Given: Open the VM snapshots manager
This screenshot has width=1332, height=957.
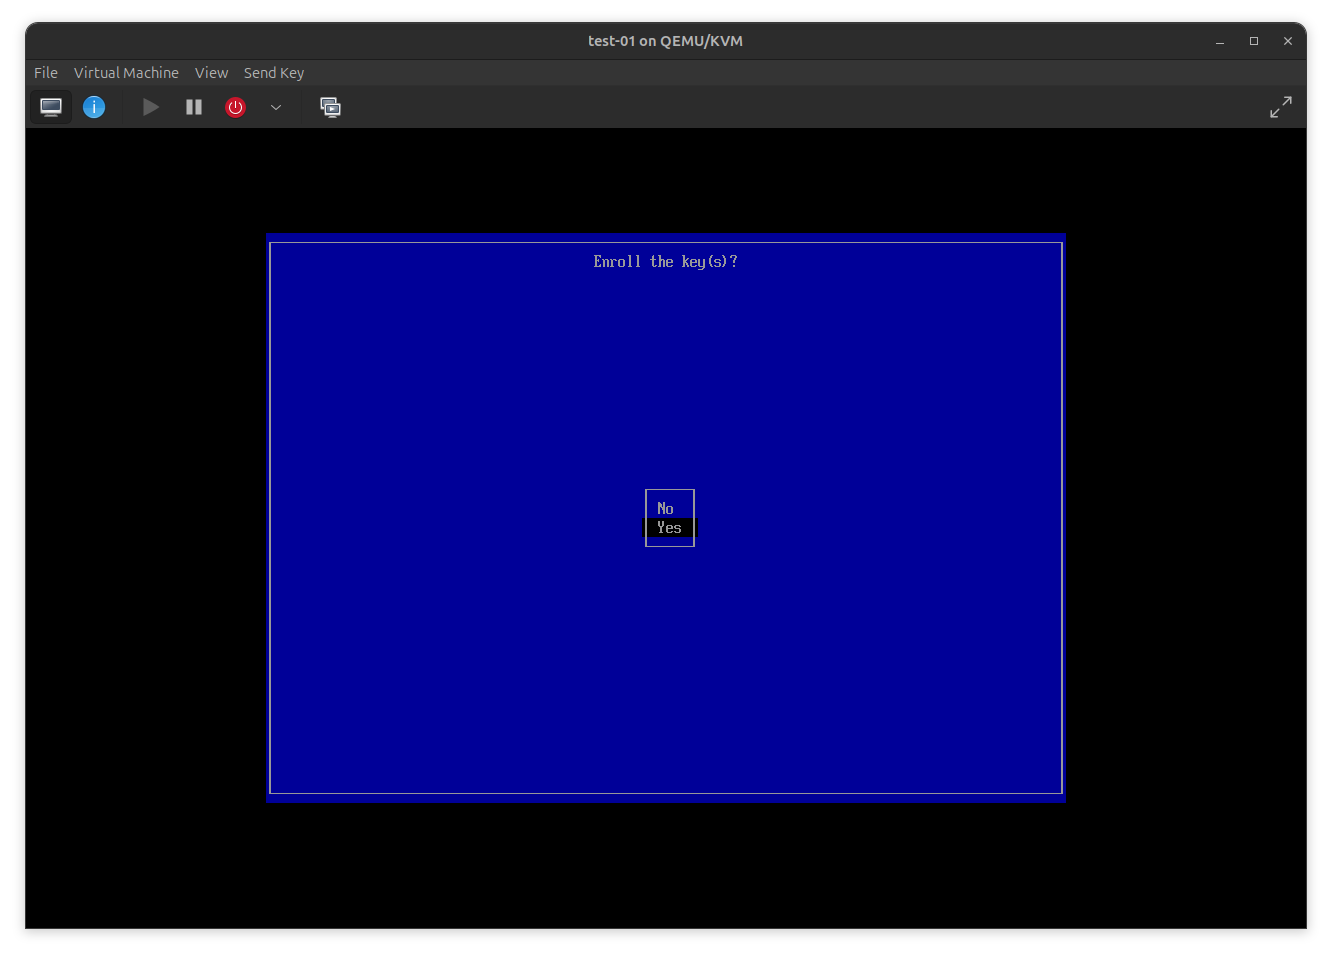Looking at the screenshot, I should click(x=330, y=107).
